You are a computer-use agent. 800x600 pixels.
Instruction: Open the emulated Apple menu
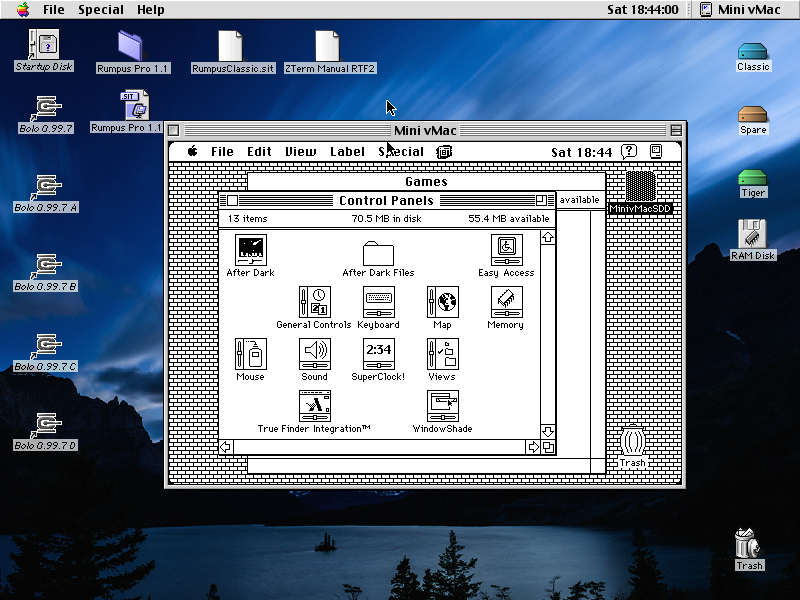point(192,152)
